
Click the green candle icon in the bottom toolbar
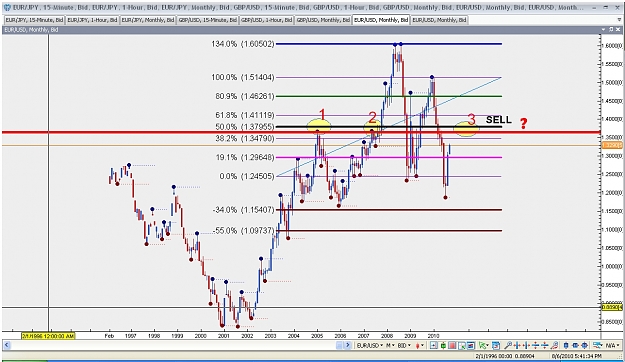(443, 345)
